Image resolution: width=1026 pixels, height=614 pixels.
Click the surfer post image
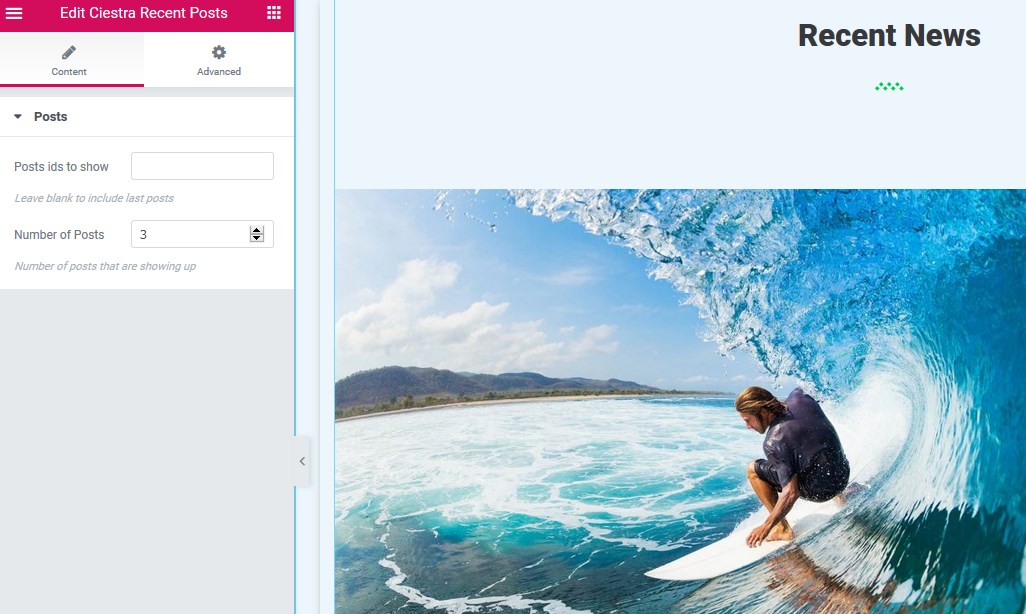pos(680,402)
